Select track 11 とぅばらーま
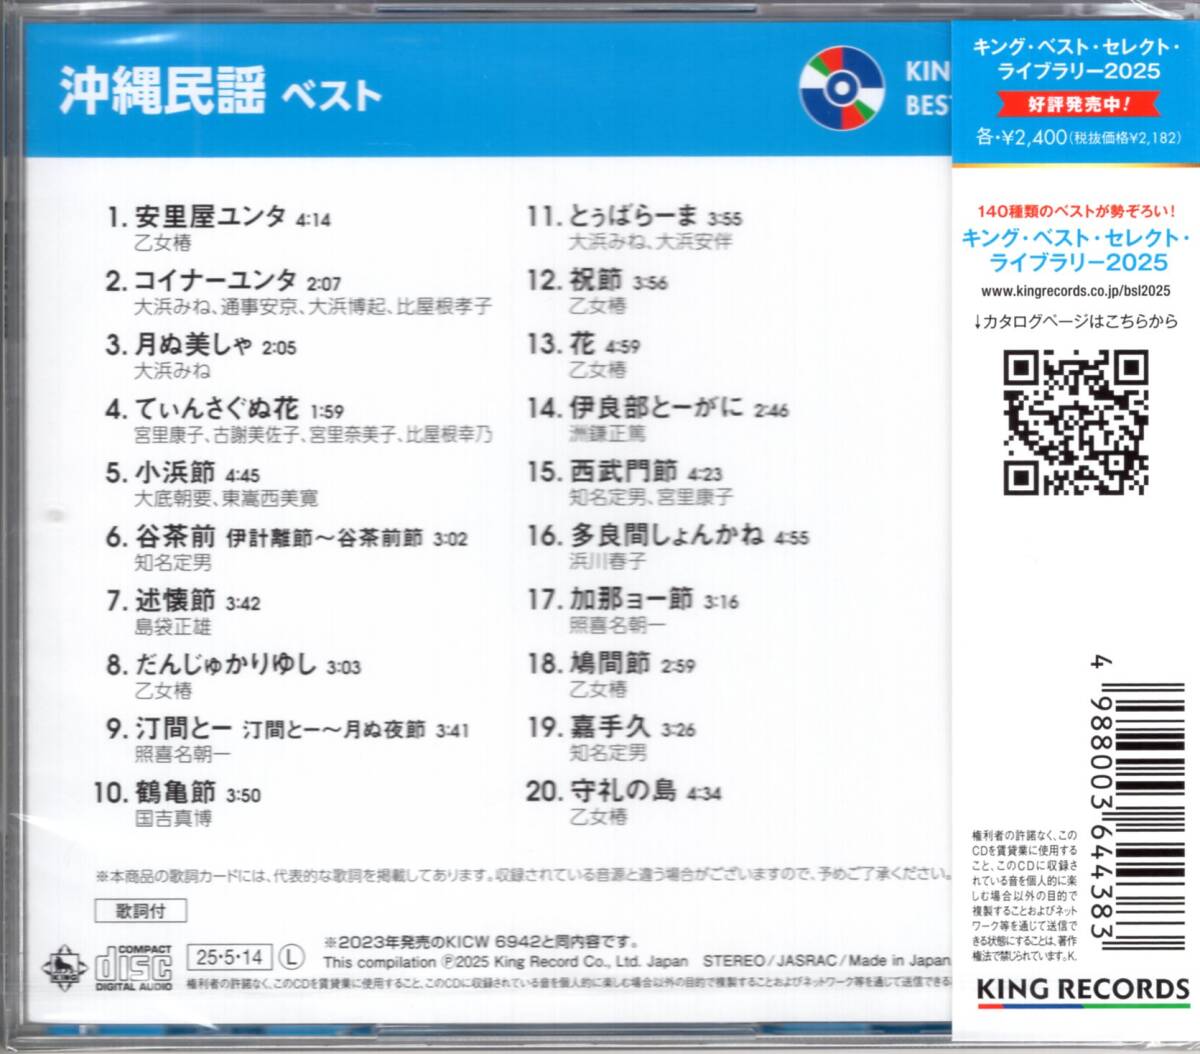This screenshot has width=1200, height=1054. coord(635,216)
